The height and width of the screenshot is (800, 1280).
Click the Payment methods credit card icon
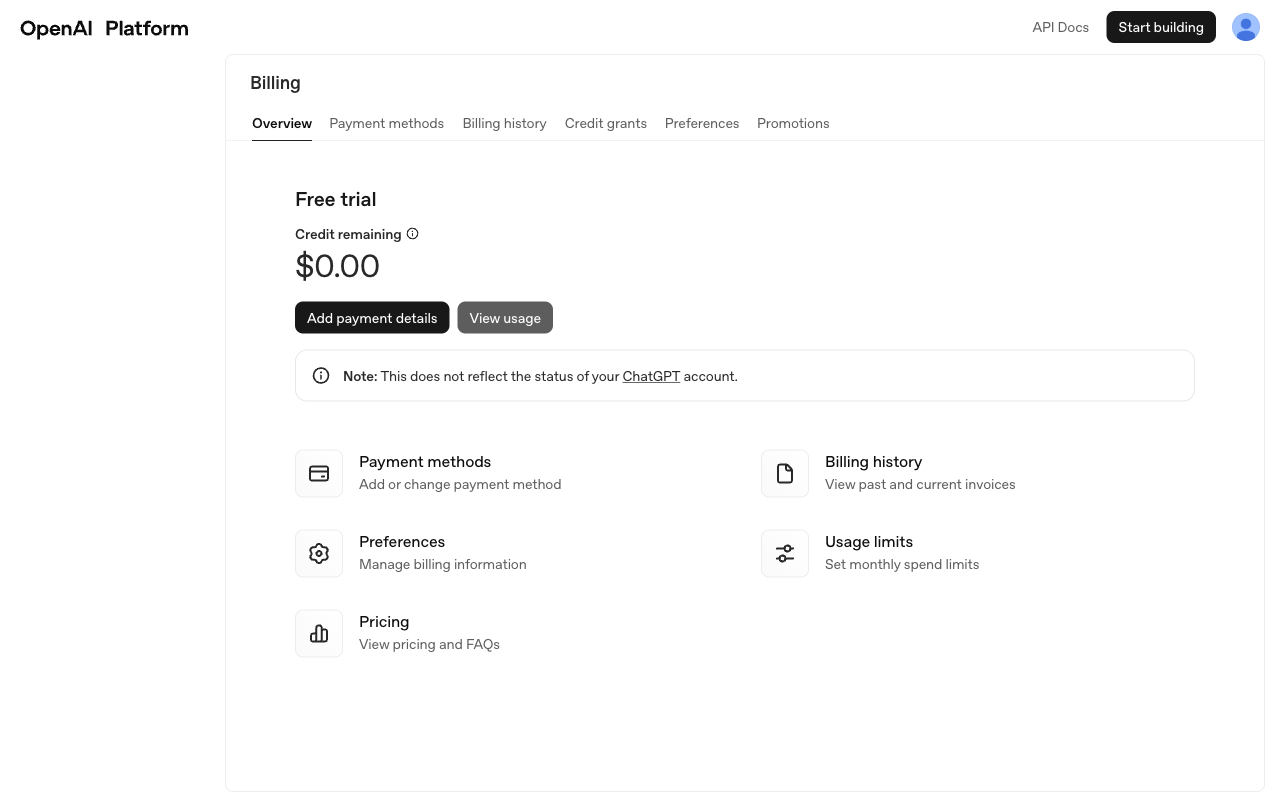tap(318, 472)
